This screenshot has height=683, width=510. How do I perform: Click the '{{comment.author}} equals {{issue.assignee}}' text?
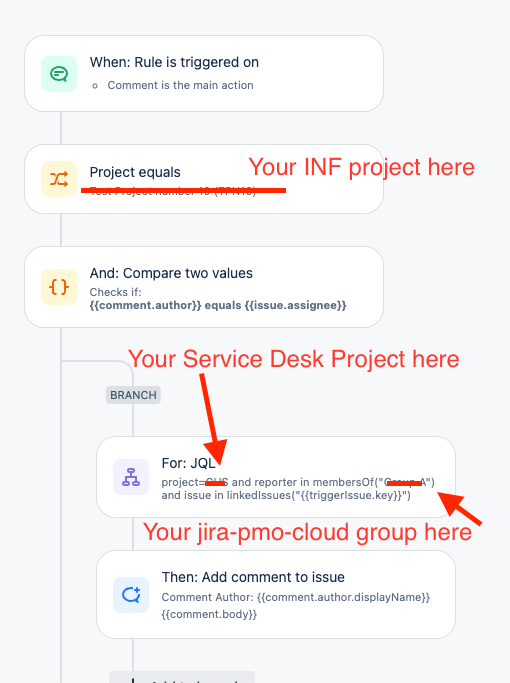pos(218,305)
